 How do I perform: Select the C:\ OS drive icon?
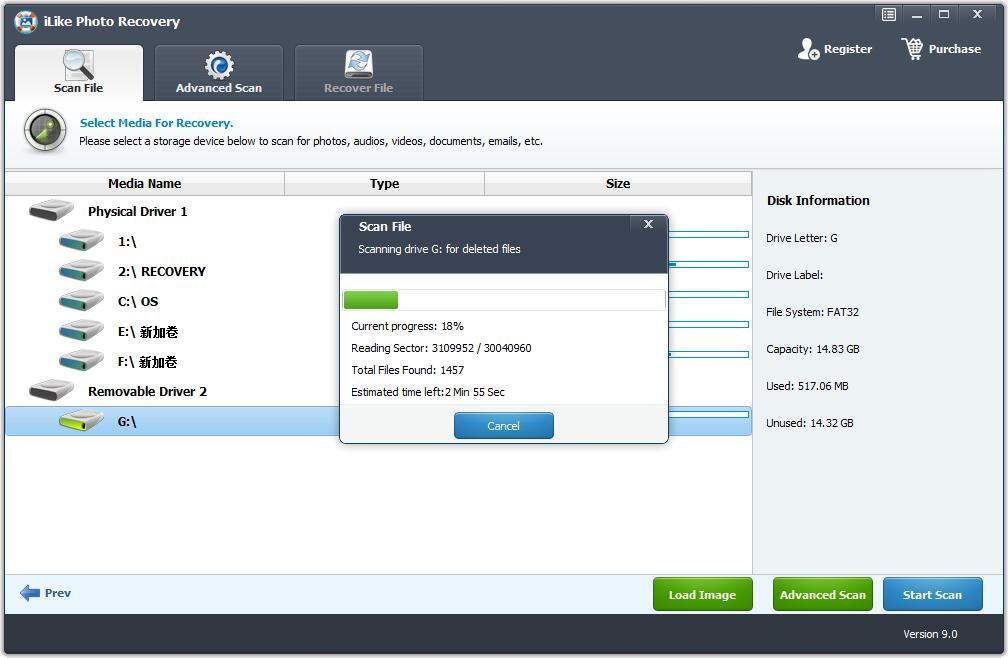(x=81, y=301)
